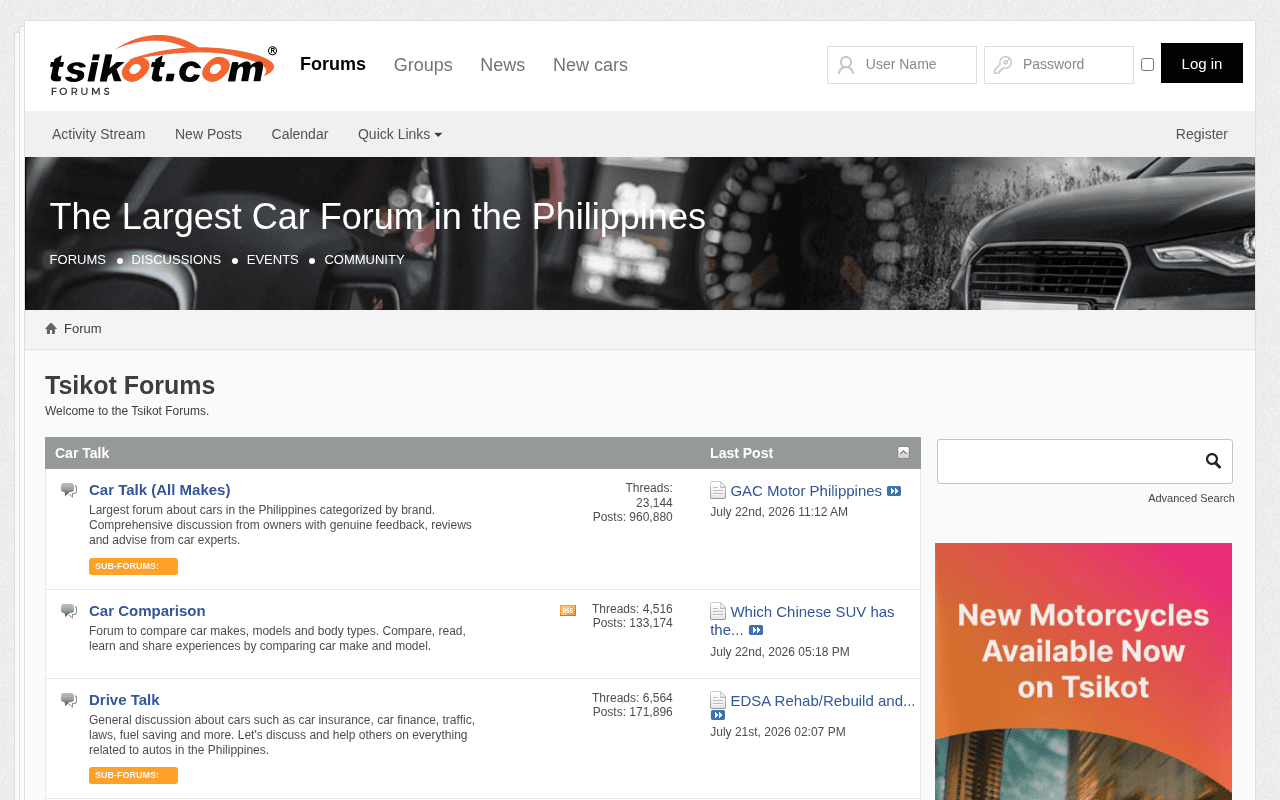
Task: Collapse the Car Talk category
Action: click(903, 453)
